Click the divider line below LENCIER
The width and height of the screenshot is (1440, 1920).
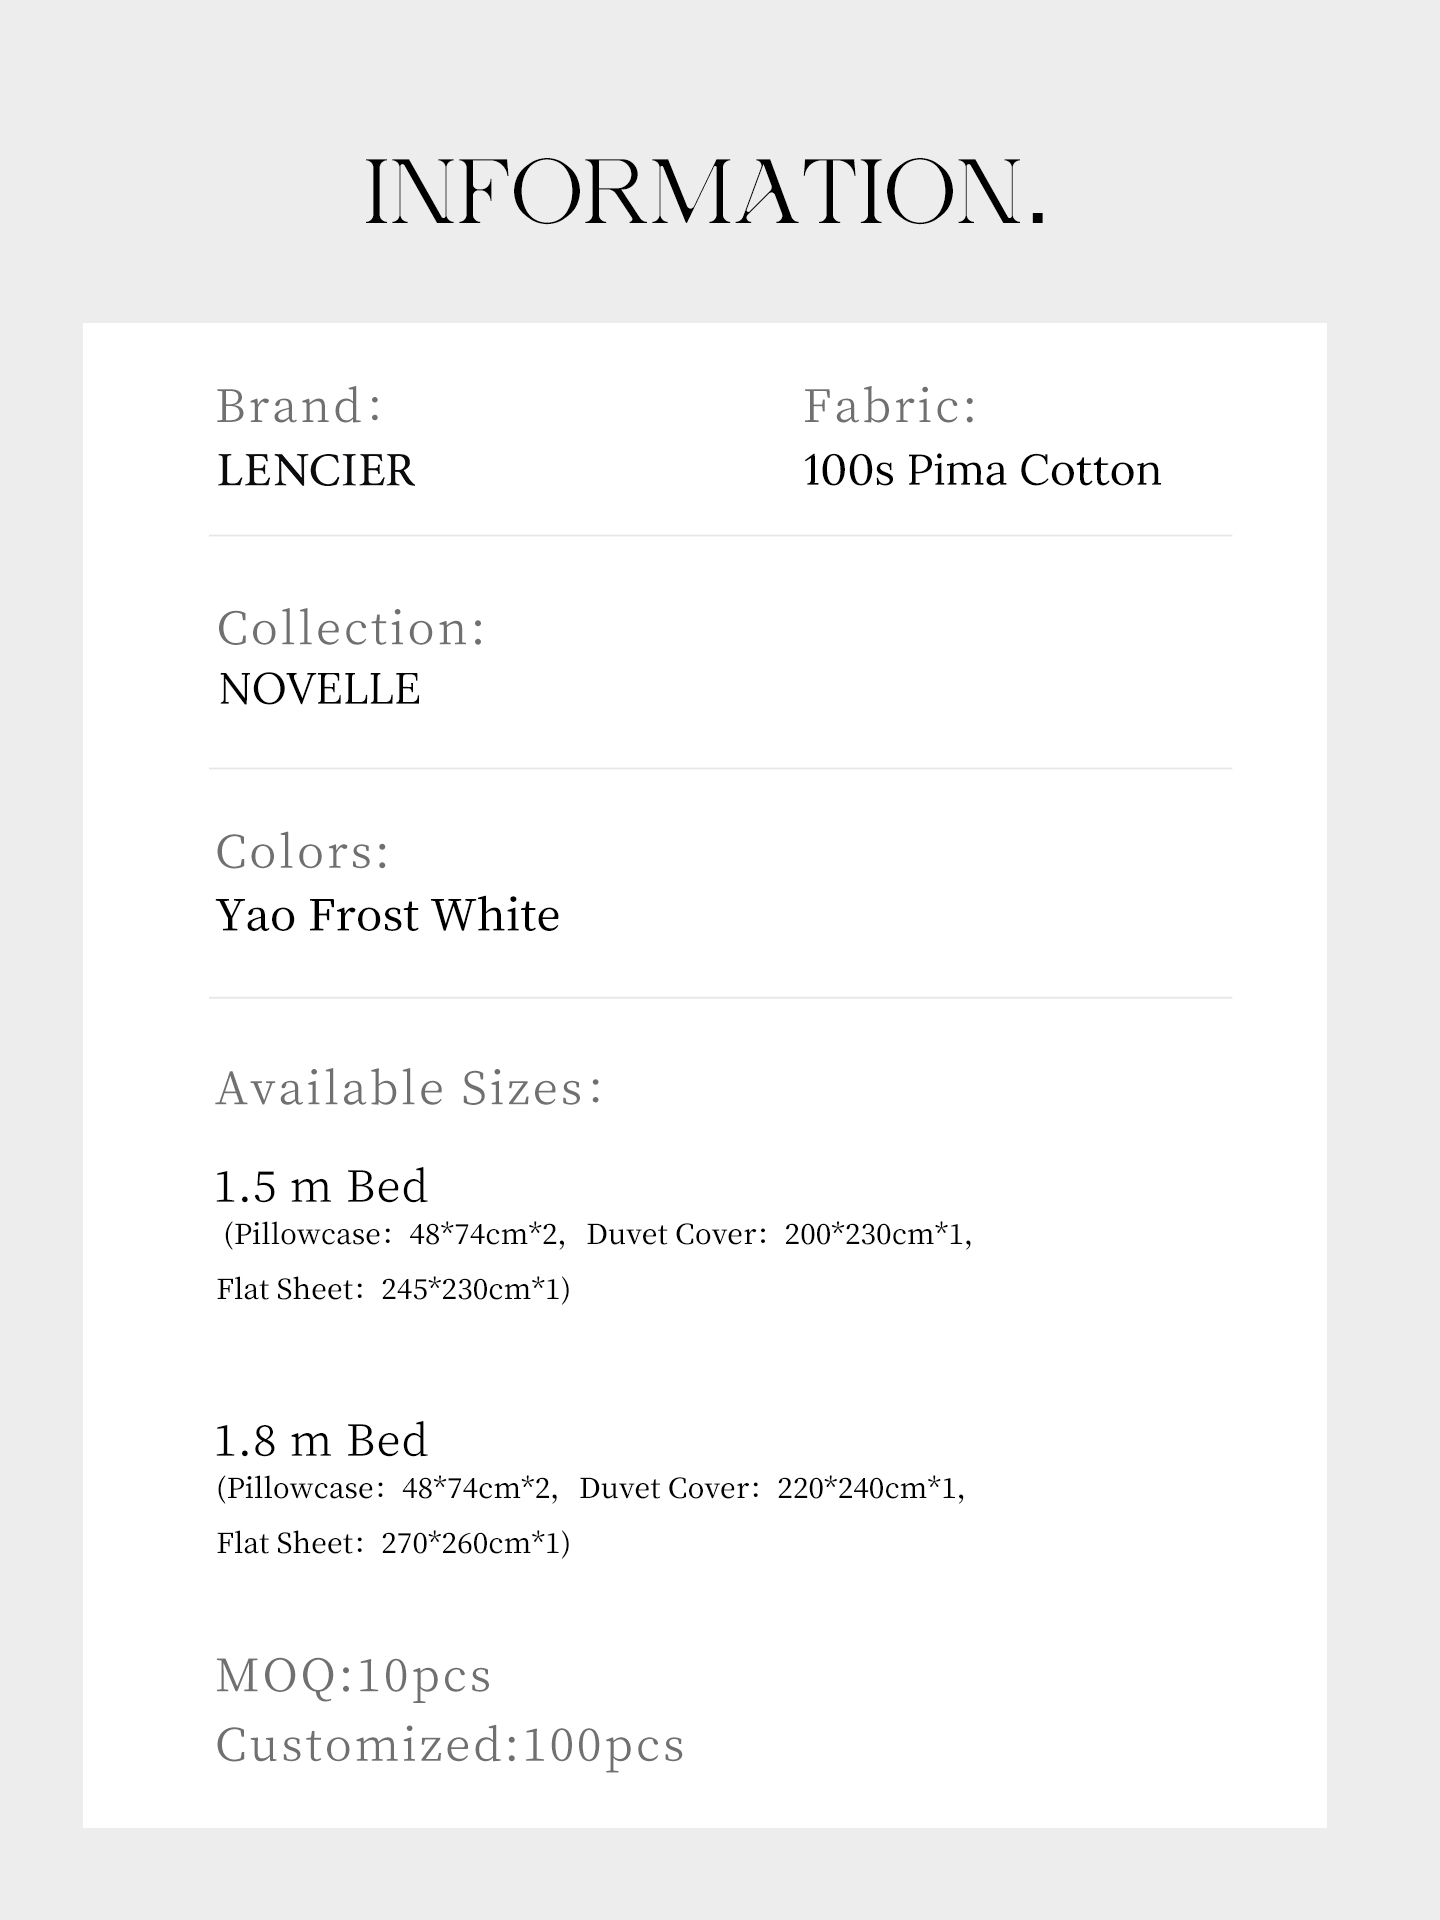pyautogui.click(x=720, y=536)
